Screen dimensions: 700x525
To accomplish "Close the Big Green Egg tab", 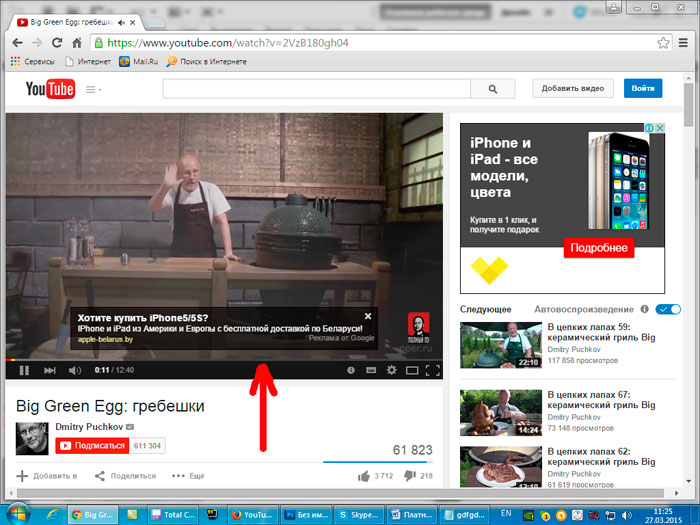I will coord(133,22).
